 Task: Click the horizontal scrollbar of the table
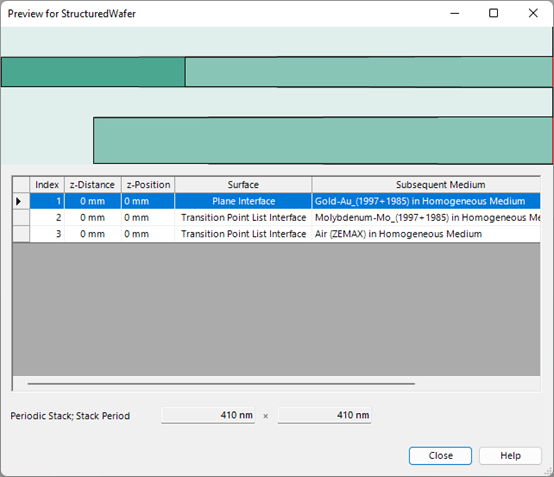point(221,383)
